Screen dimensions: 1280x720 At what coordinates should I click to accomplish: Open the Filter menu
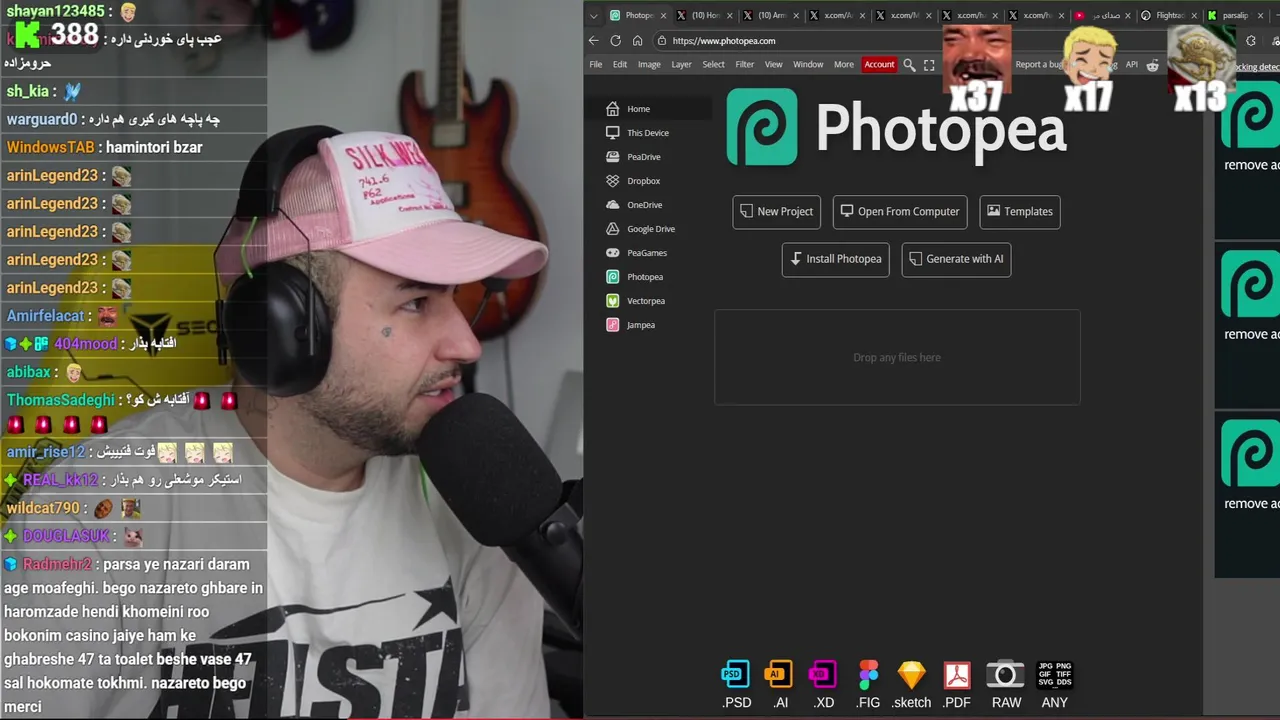click(x=745, y=65)
